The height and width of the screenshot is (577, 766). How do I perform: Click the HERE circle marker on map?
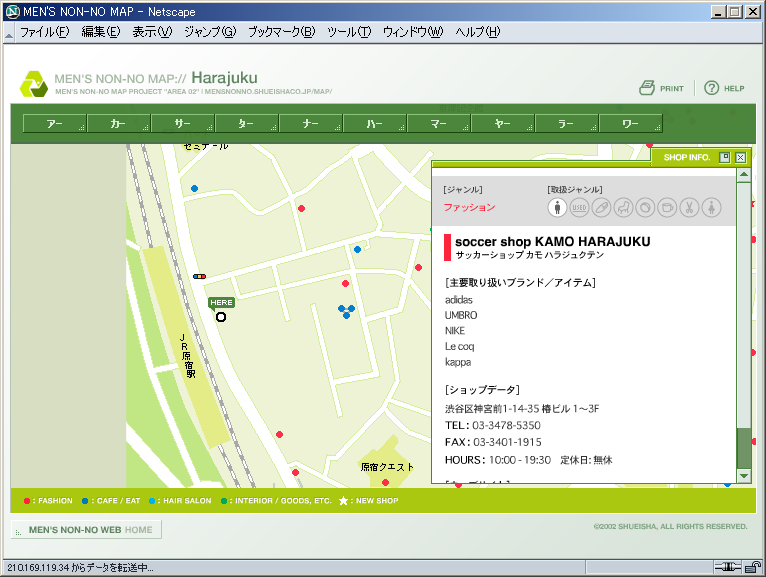coord(221,317)
